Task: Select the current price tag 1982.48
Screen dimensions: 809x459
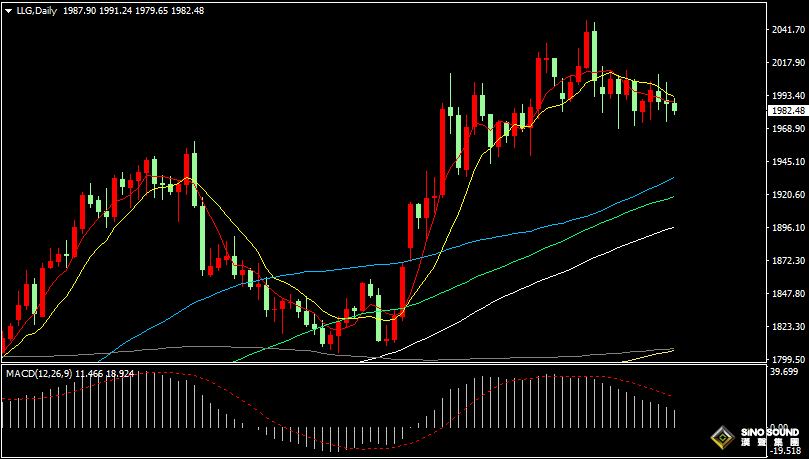Action: (x=788, y=110)
